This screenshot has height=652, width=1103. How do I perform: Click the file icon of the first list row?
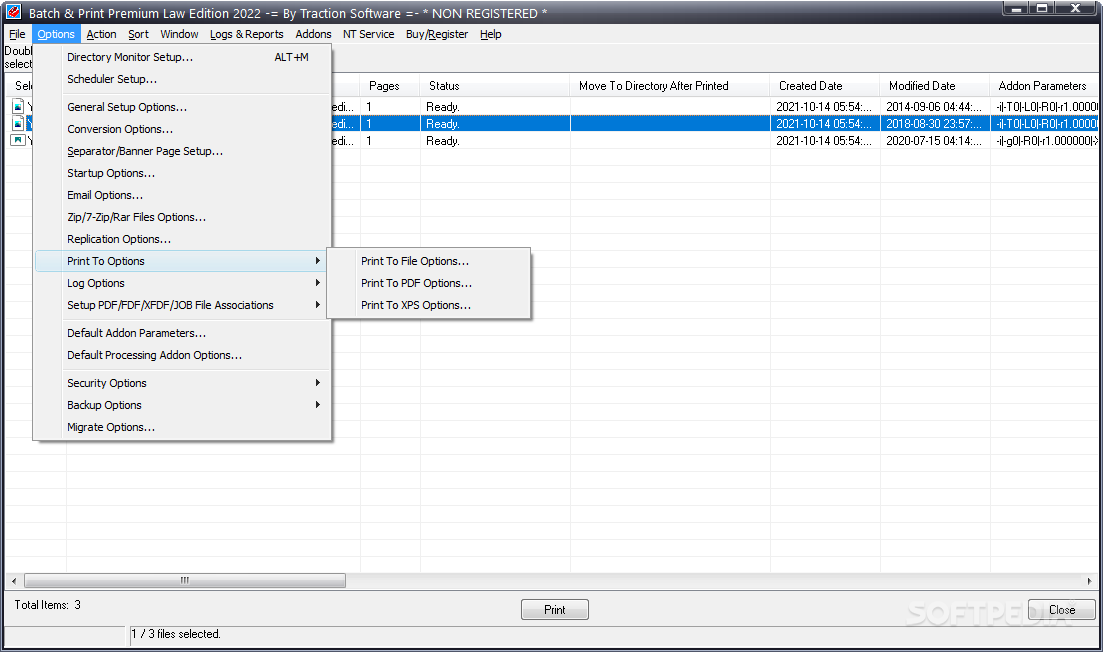point(18,106)
